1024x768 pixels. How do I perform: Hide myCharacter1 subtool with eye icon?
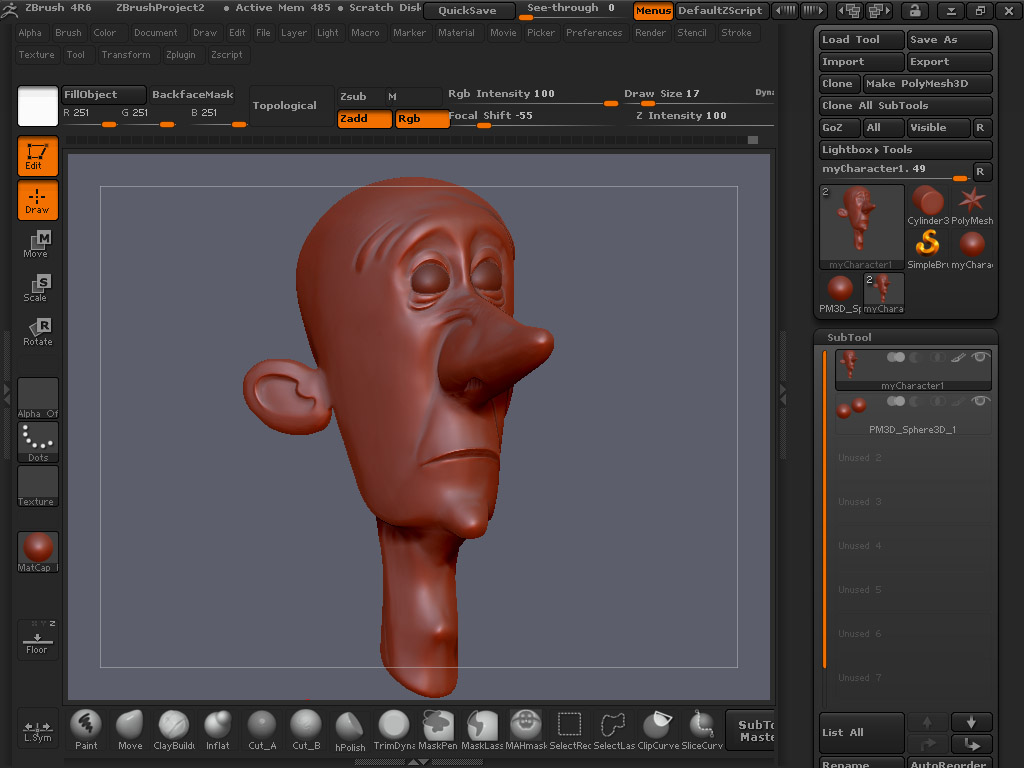click(x=980, y=357)
